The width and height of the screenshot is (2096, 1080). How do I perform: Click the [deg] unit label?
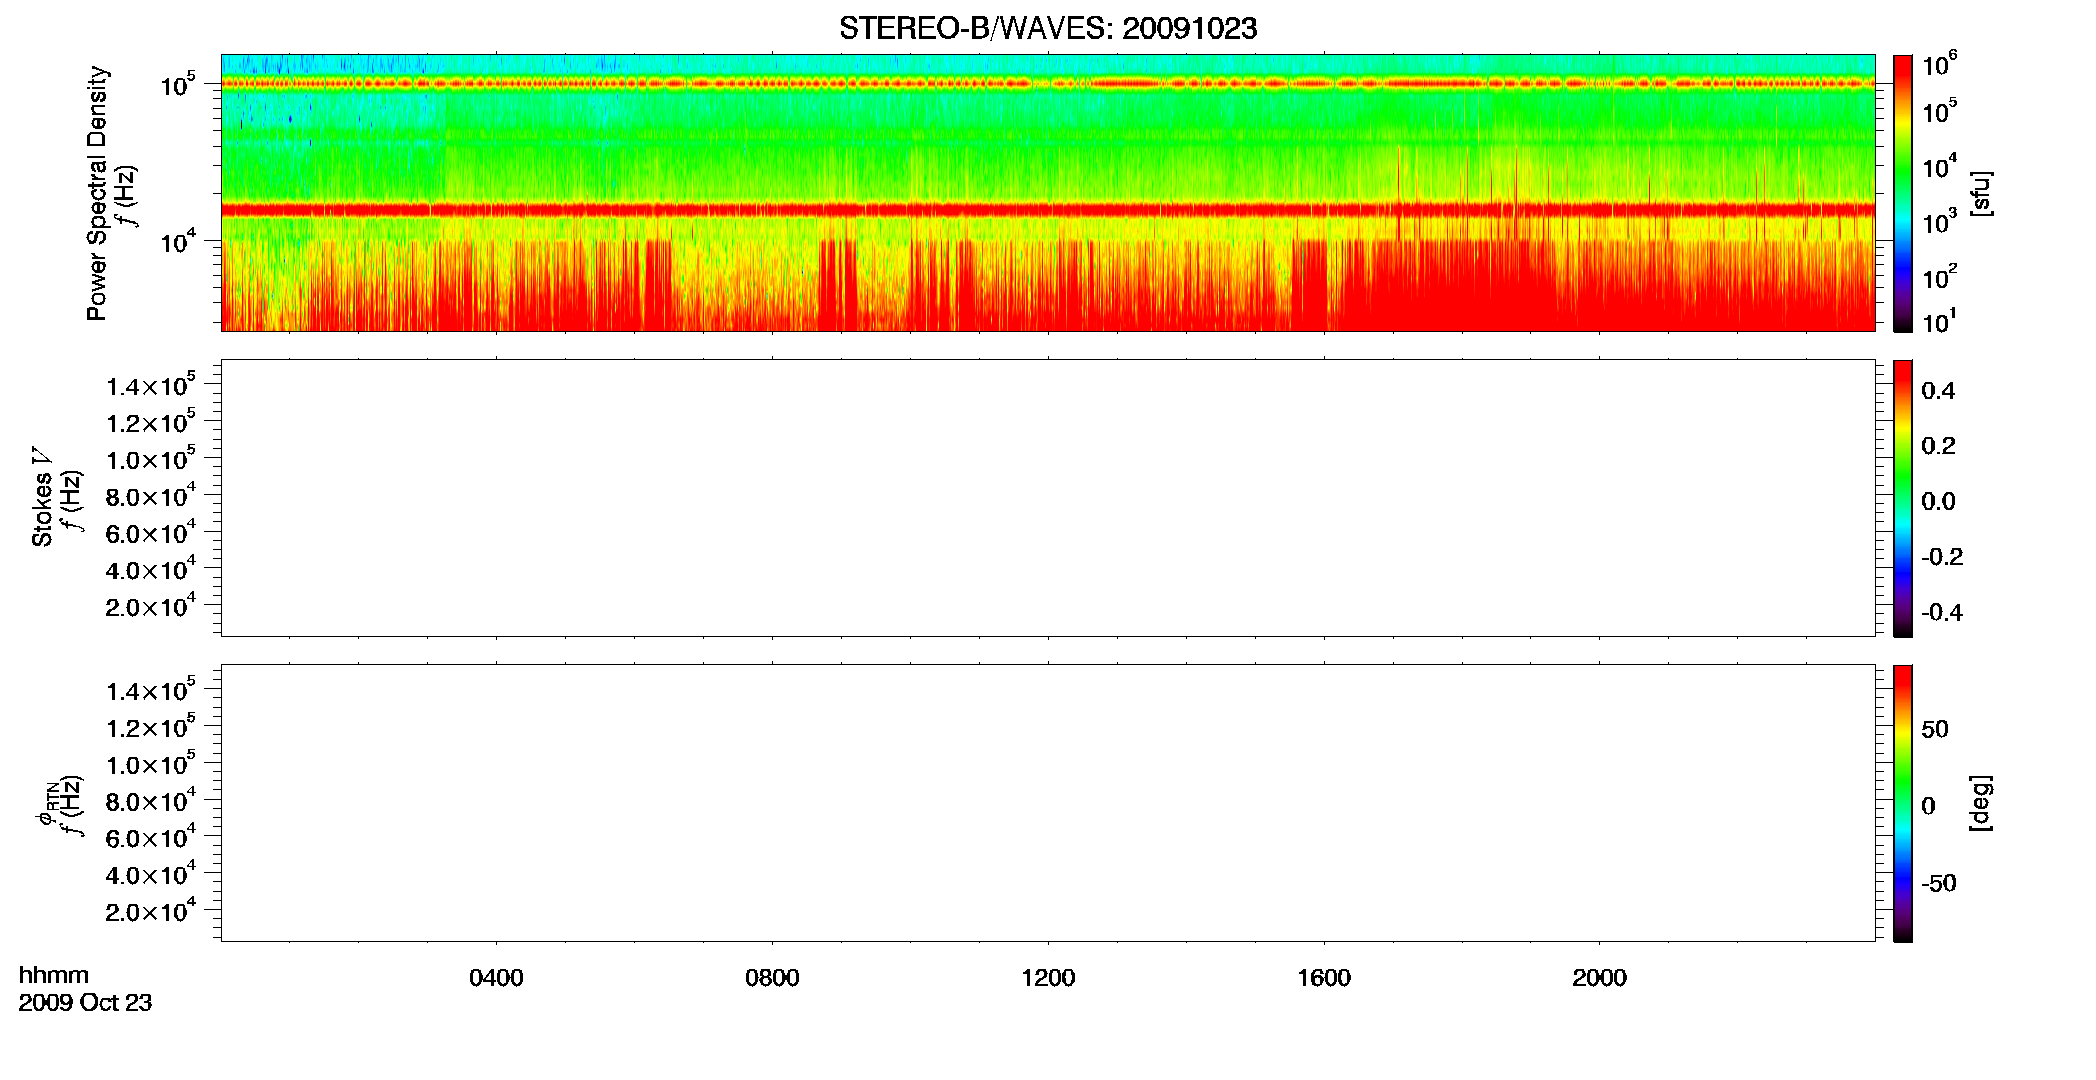[1980, 803]
